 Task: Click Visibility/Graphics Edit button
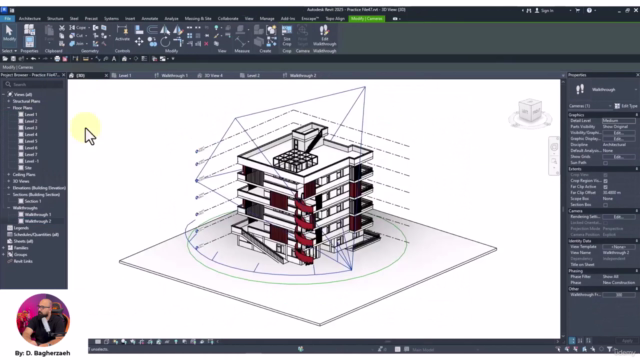(618, 133)
